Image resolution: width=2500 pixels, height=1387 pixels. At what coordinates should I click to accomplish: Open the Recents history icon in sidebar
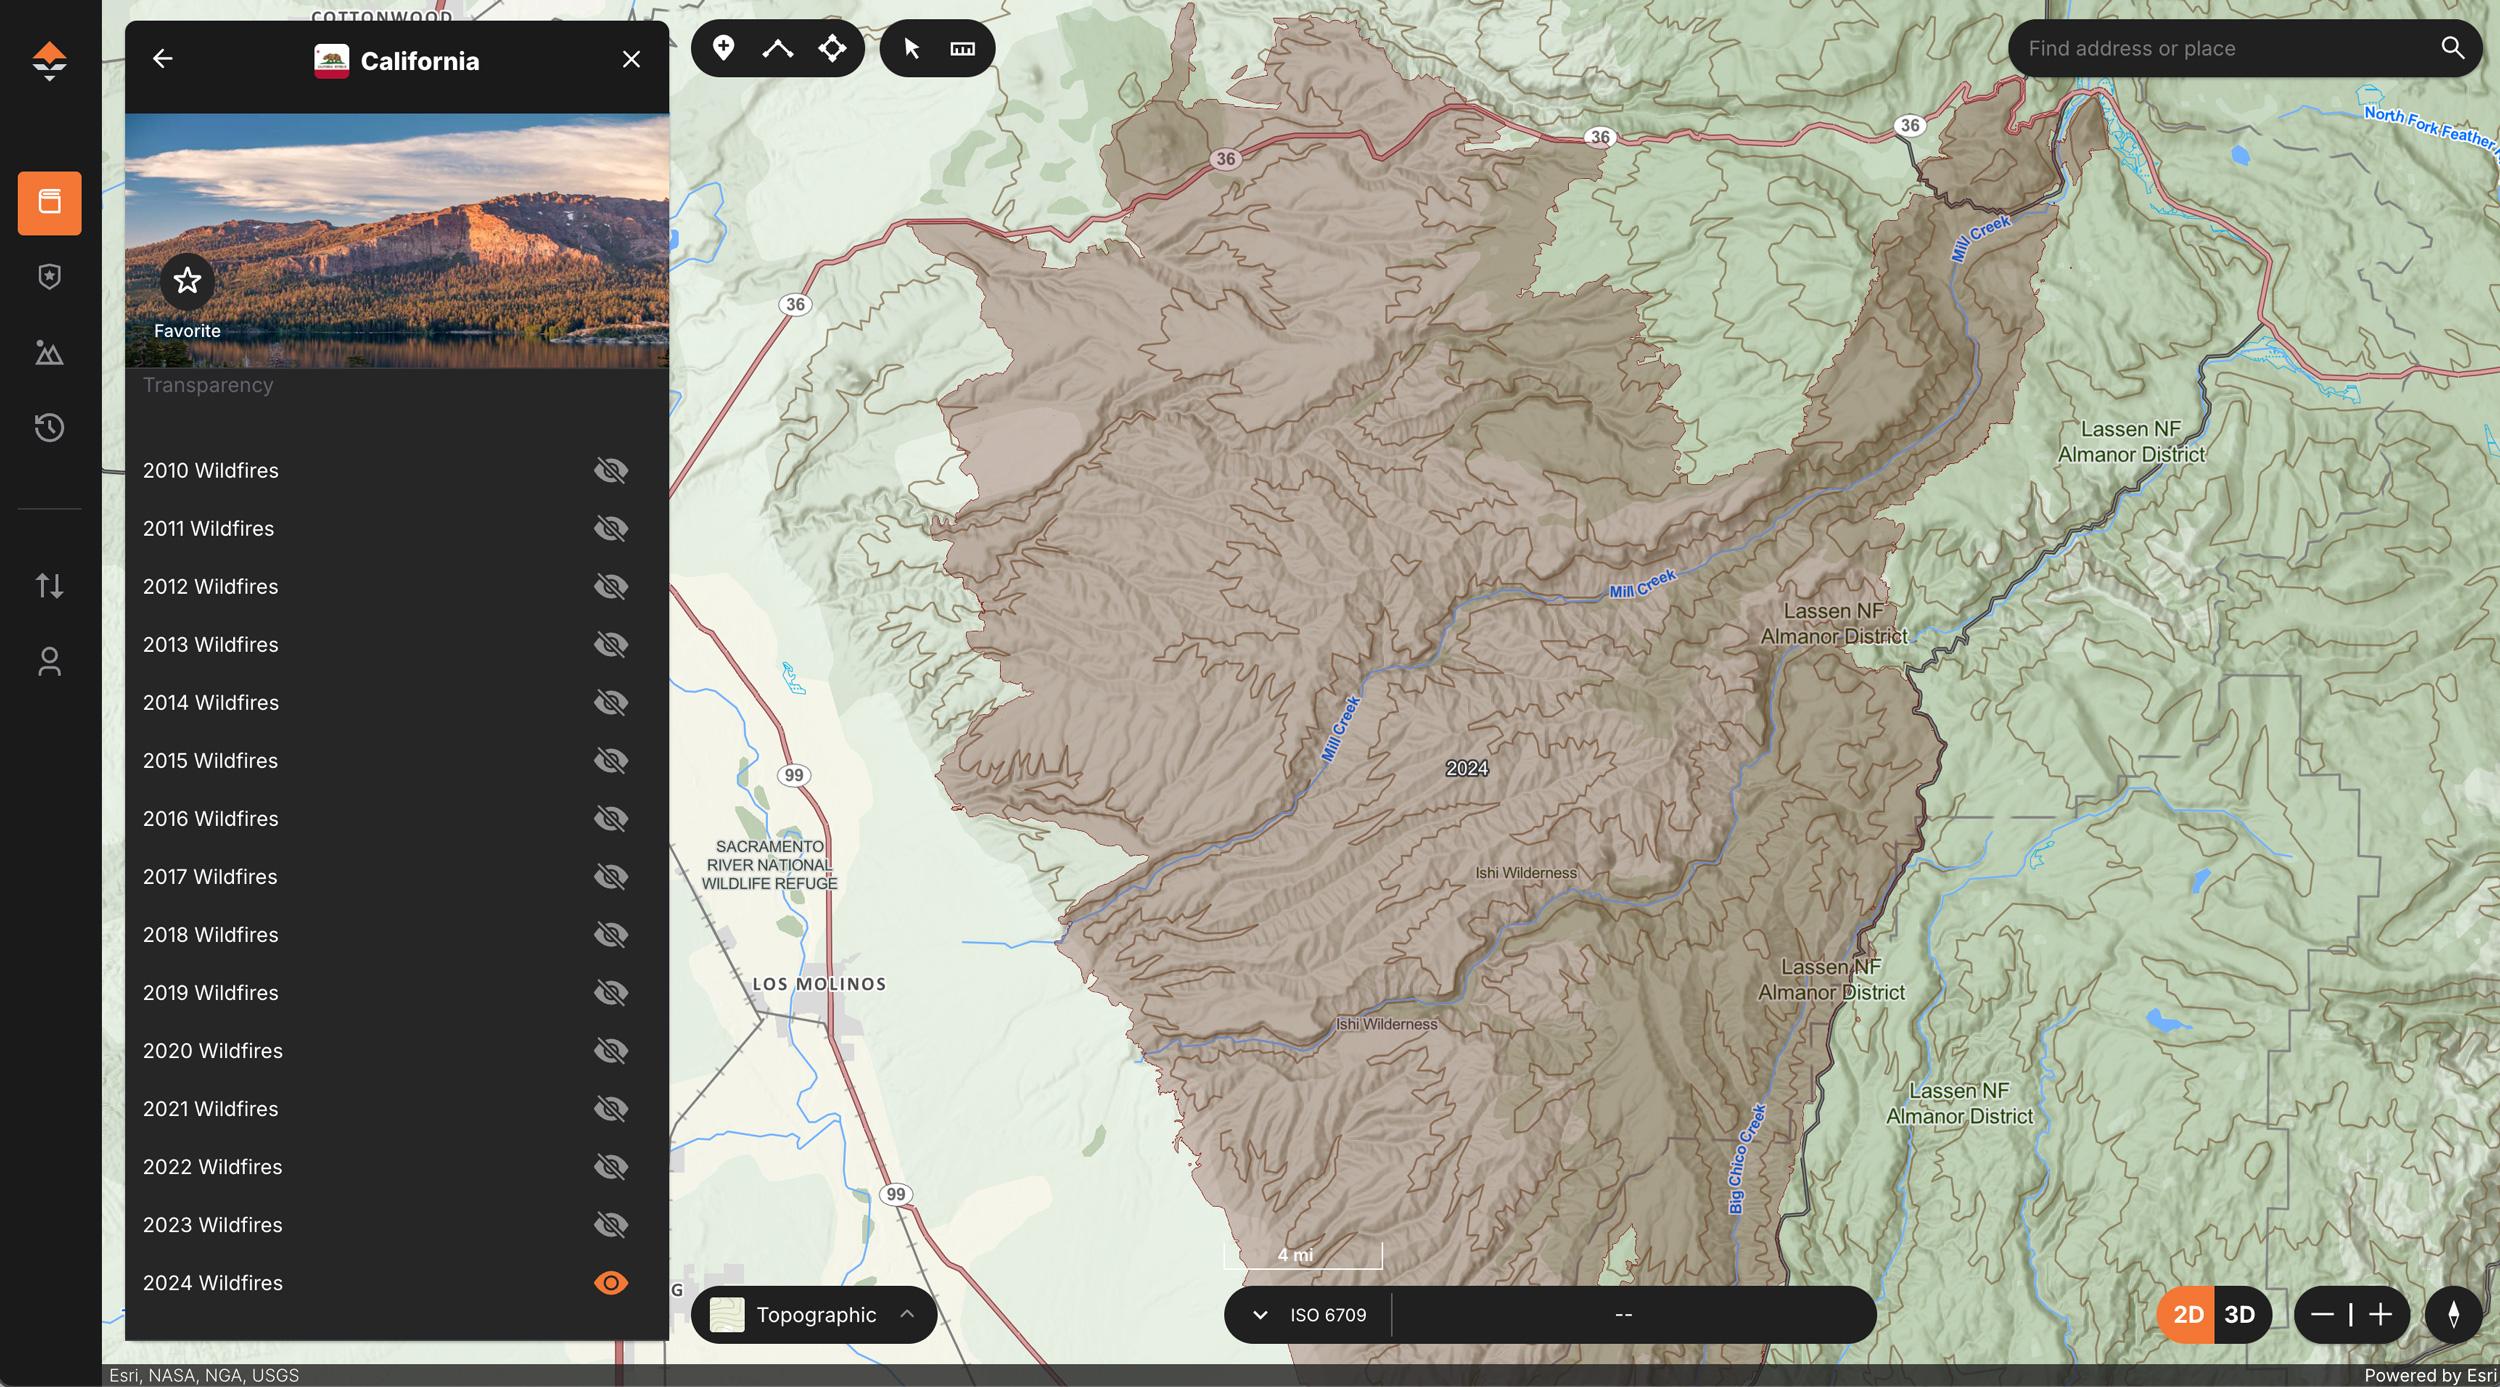tap(49, 428)
